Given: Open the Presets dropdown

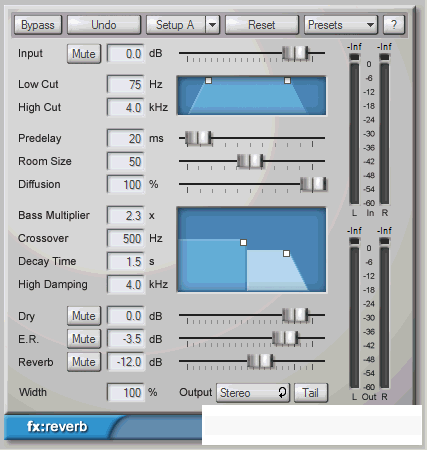Looking at the screenshot, I should click(341, 25).
